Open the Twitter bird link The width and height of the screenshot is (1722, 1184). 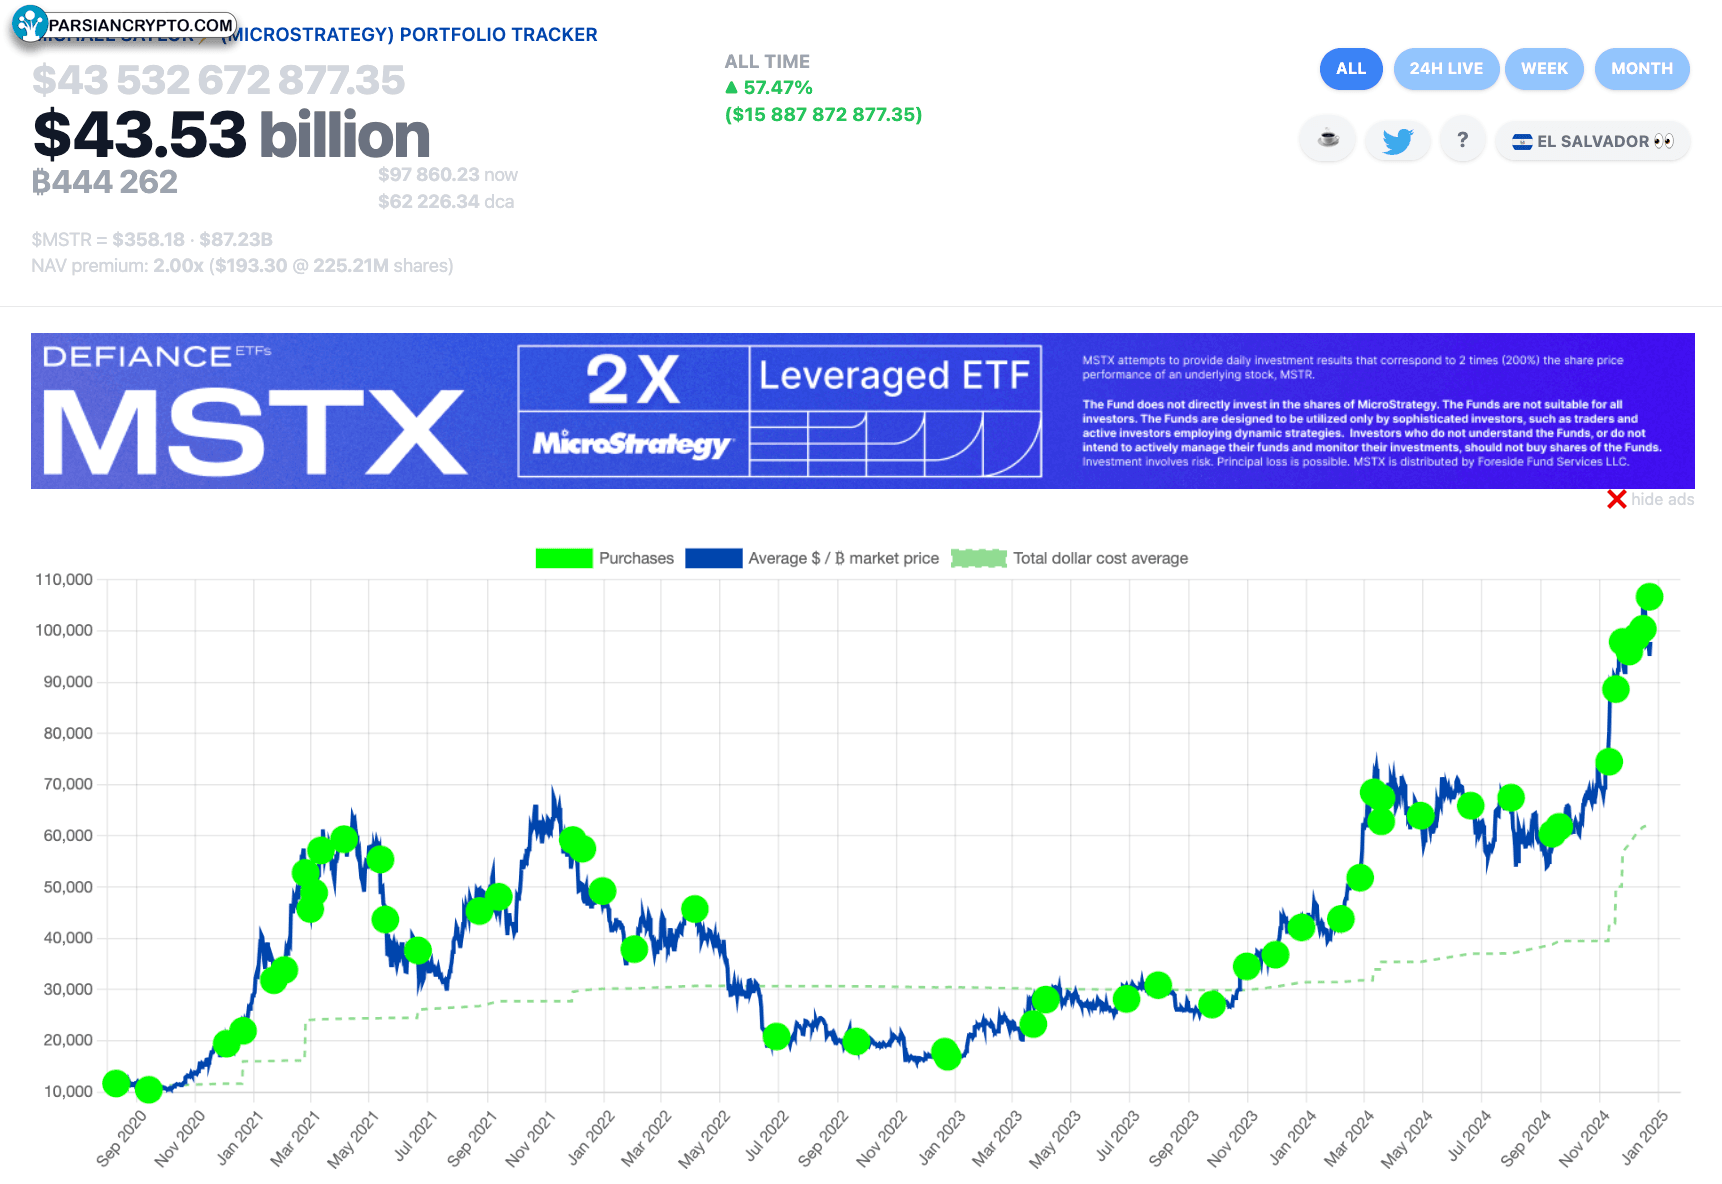pyautogui.click(x=1398, y=140)
